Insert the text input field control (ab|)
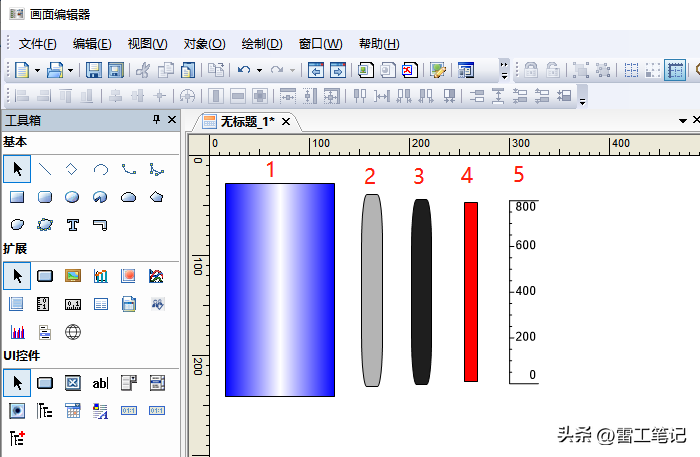Viewport: 700px width, 457px height. point(100,382)
